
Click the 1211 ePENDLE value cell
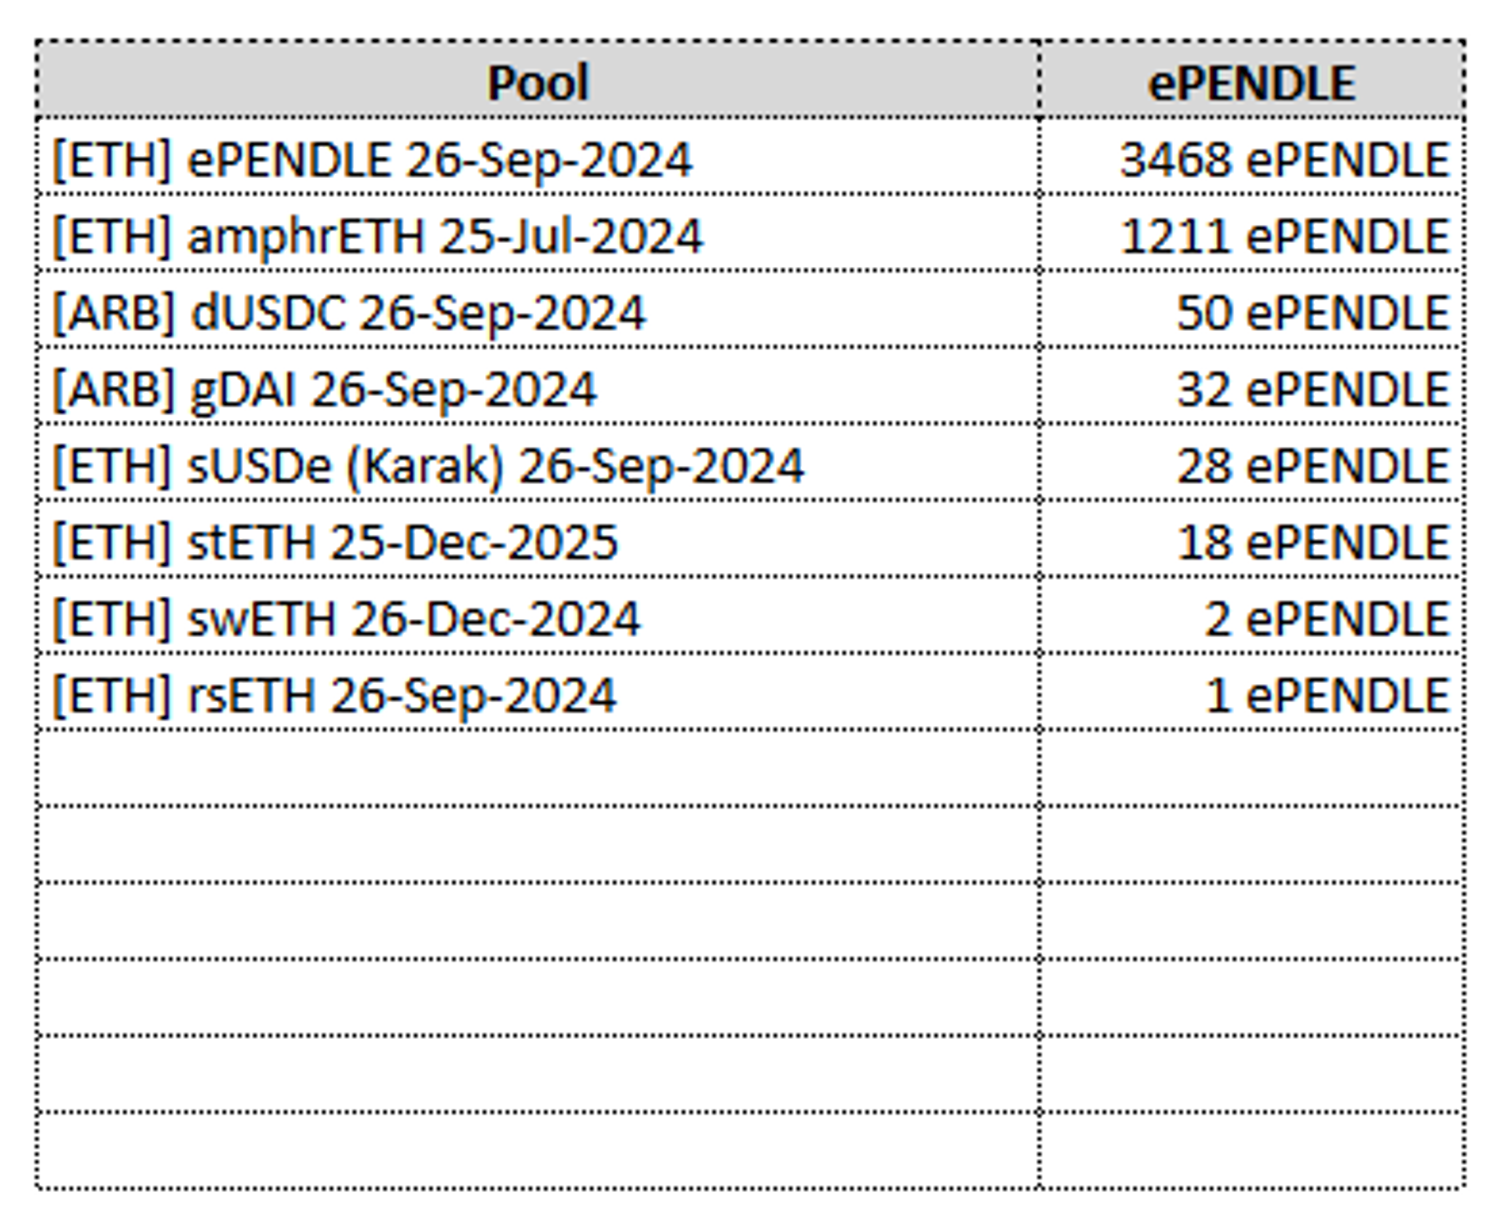pyautogui.click(x=1284, y=236)
